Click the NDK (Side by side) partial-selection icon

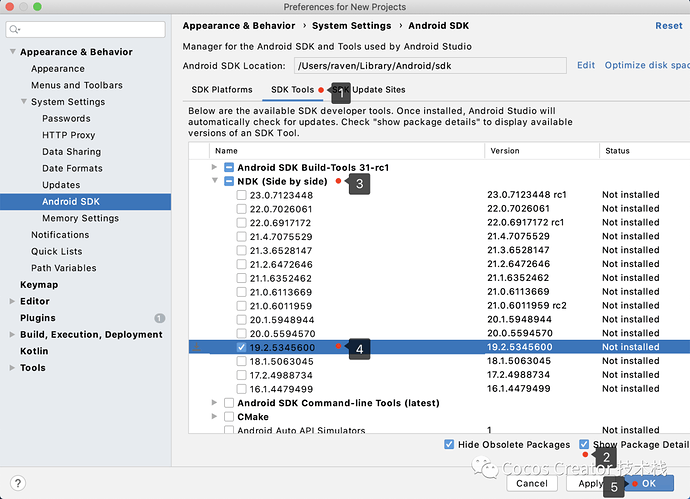pos(229,181)
